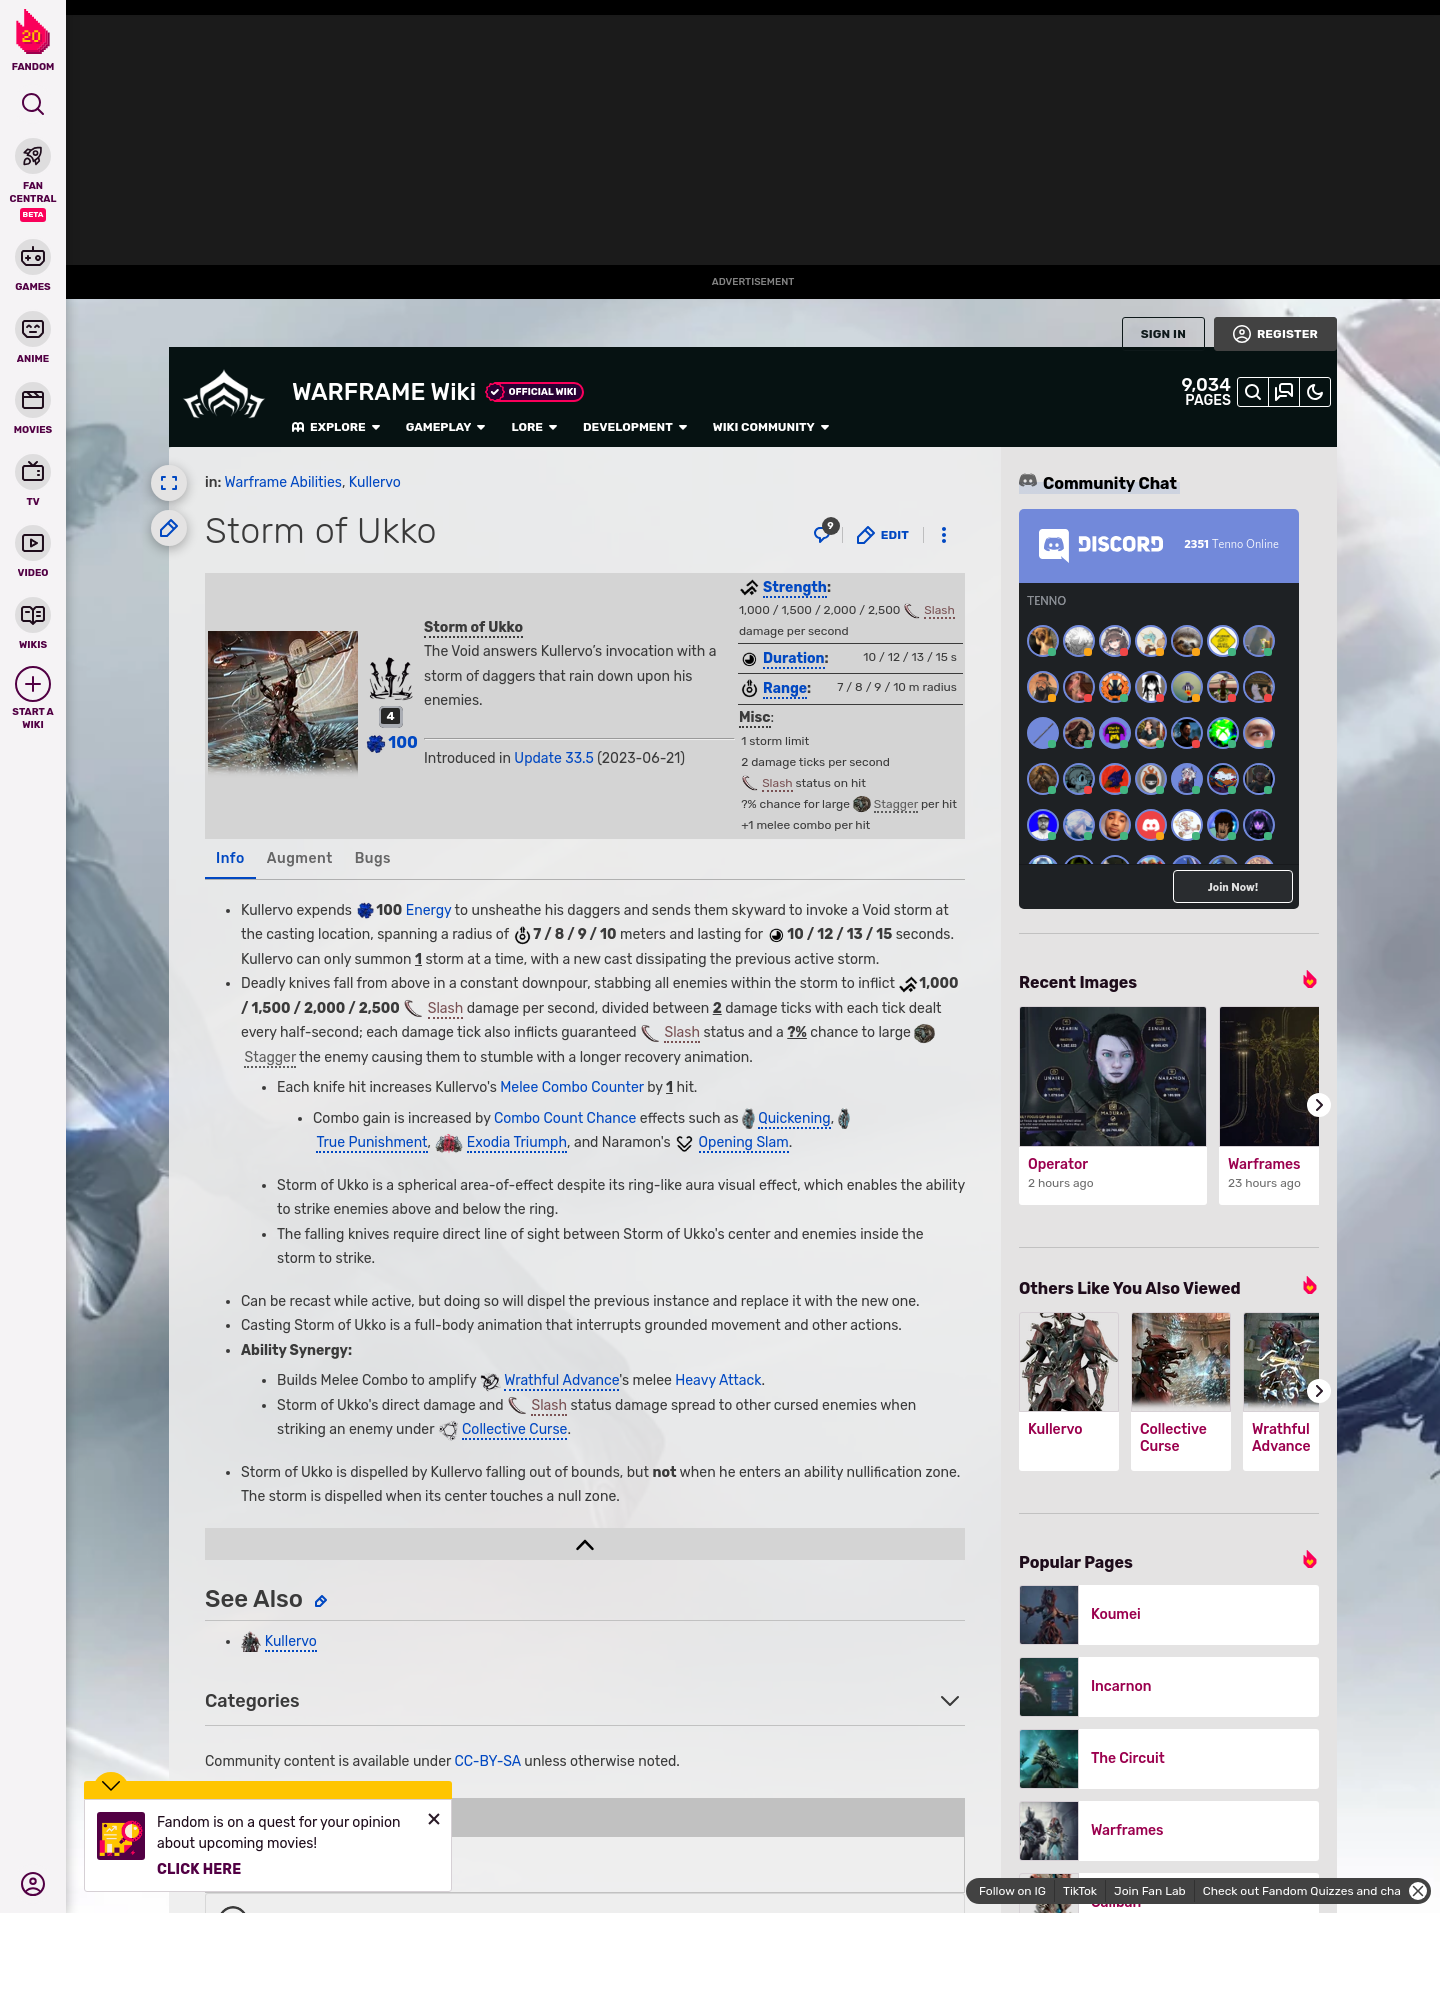Click the Join Now! Discord button

pyautogui.click(x=1232, y=887)
